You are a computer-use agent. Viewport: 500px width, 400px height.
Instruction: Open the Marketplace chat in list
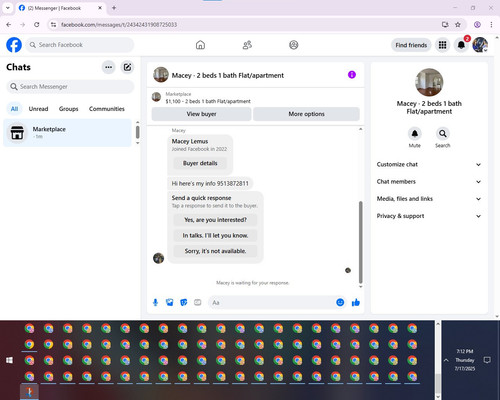(68, 133)
